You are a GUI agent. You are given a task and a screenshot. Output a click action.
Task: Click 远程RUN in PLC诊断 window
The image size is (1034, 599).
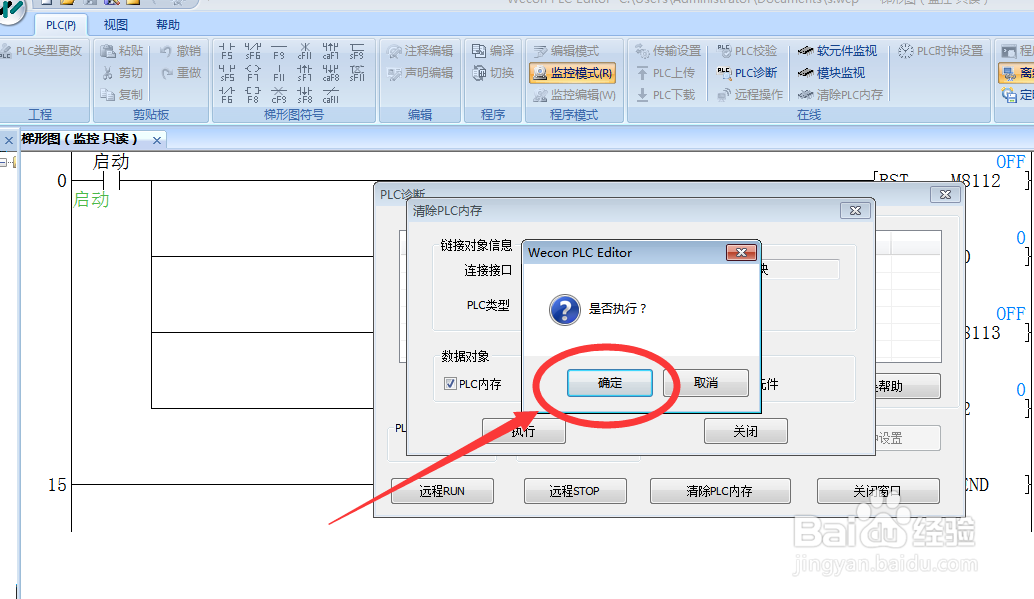point(442,491)
